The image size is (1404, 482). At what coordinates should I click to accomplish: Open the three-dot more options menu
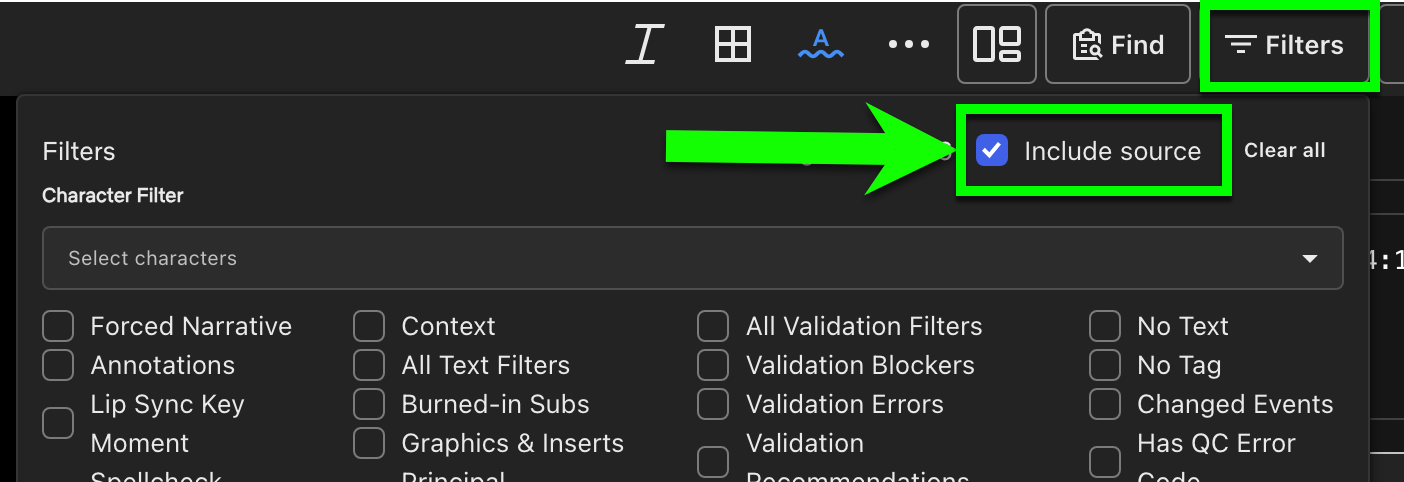pyautogui.click(x=909, y=45)
